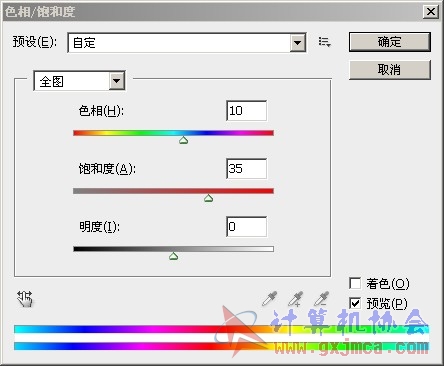
Task: Enable the 着色 colorize checkbox
Action: pyautogui.click(x=355, y=284)
